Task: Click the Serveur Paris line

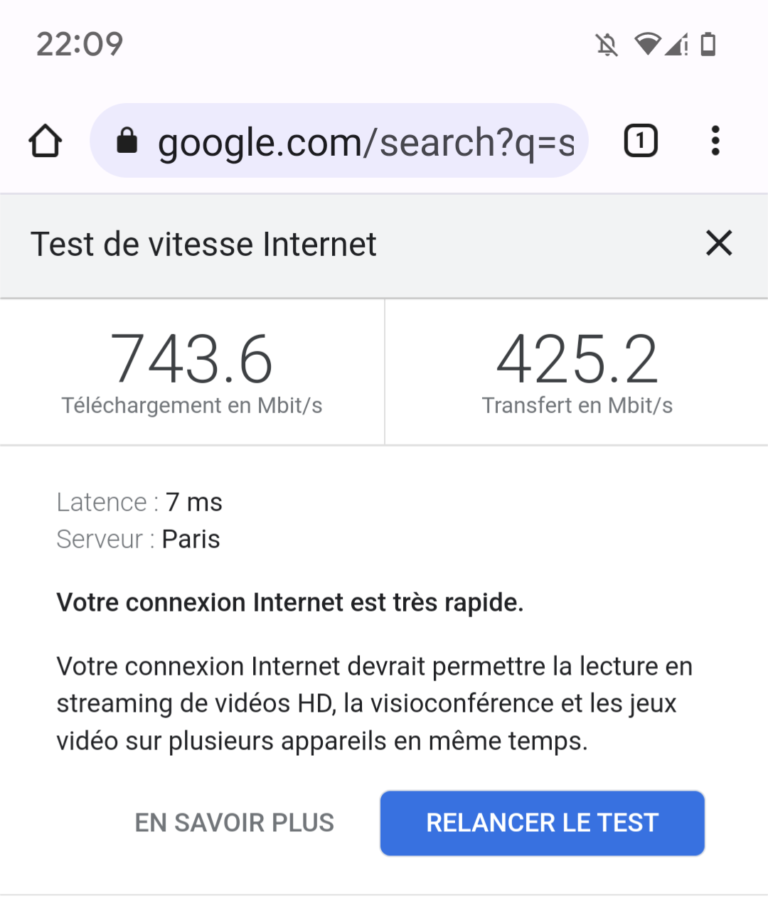Action: pos(138,539)
